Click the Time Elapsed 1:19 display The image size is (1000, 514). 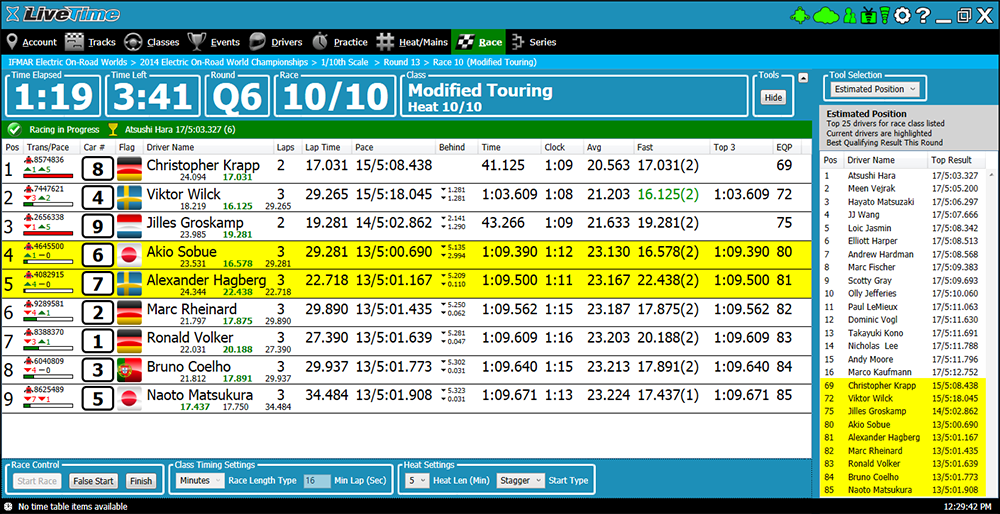coord(54,96)
